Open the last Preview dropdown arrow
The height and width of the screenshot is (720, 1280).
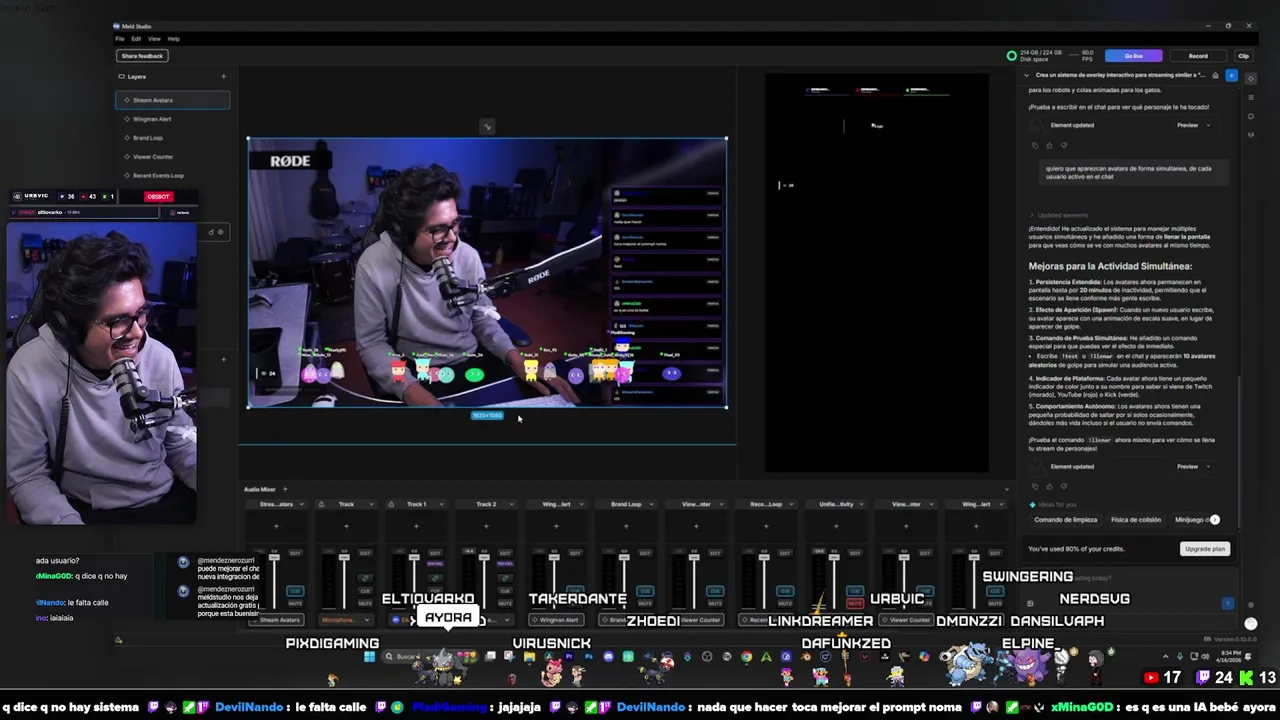point(1208,466)
